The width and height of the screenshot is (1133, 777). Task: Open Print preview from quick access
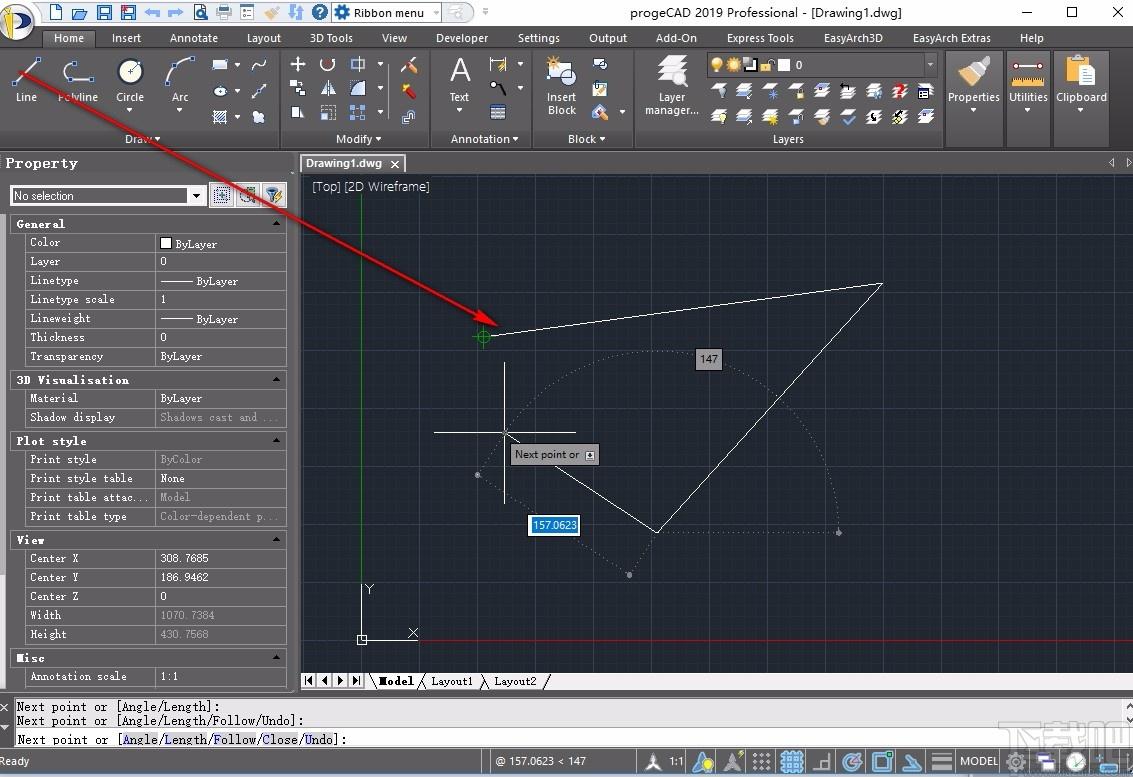pos(200,12)
